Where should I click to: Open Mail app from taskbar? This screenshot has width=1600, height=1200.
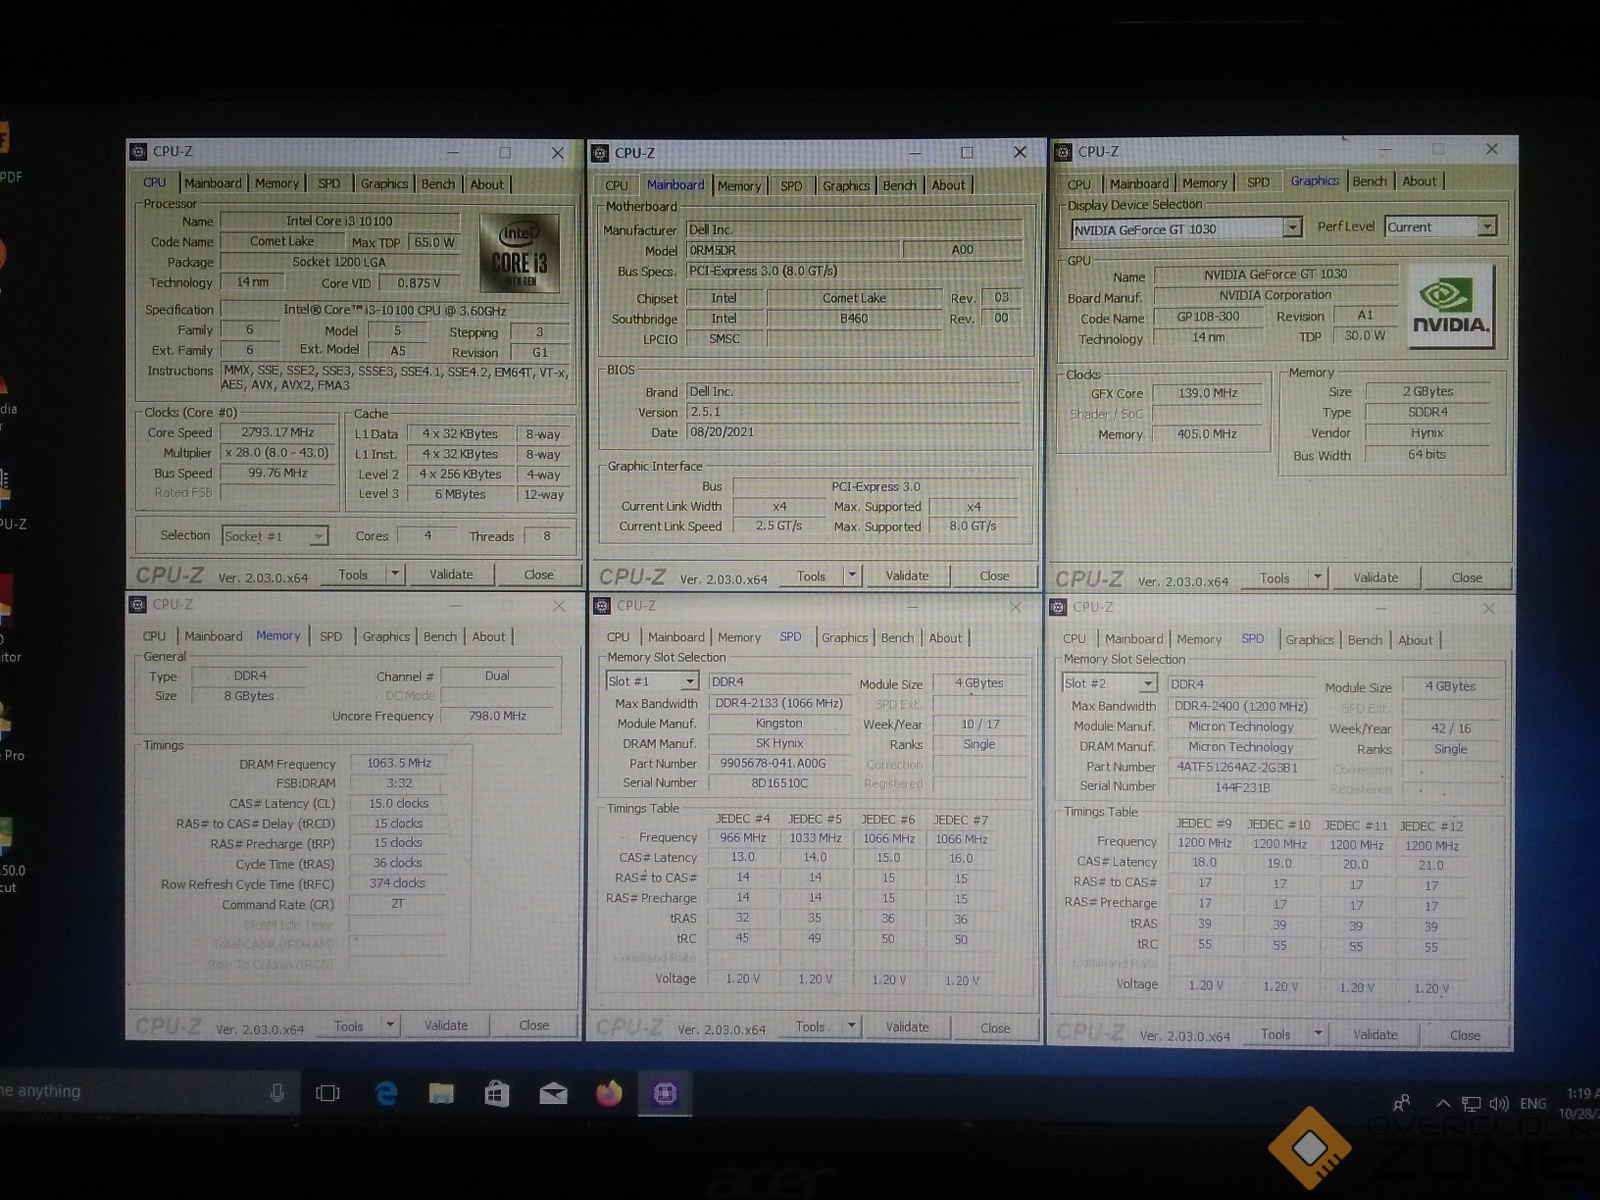tap(553, 1094)
